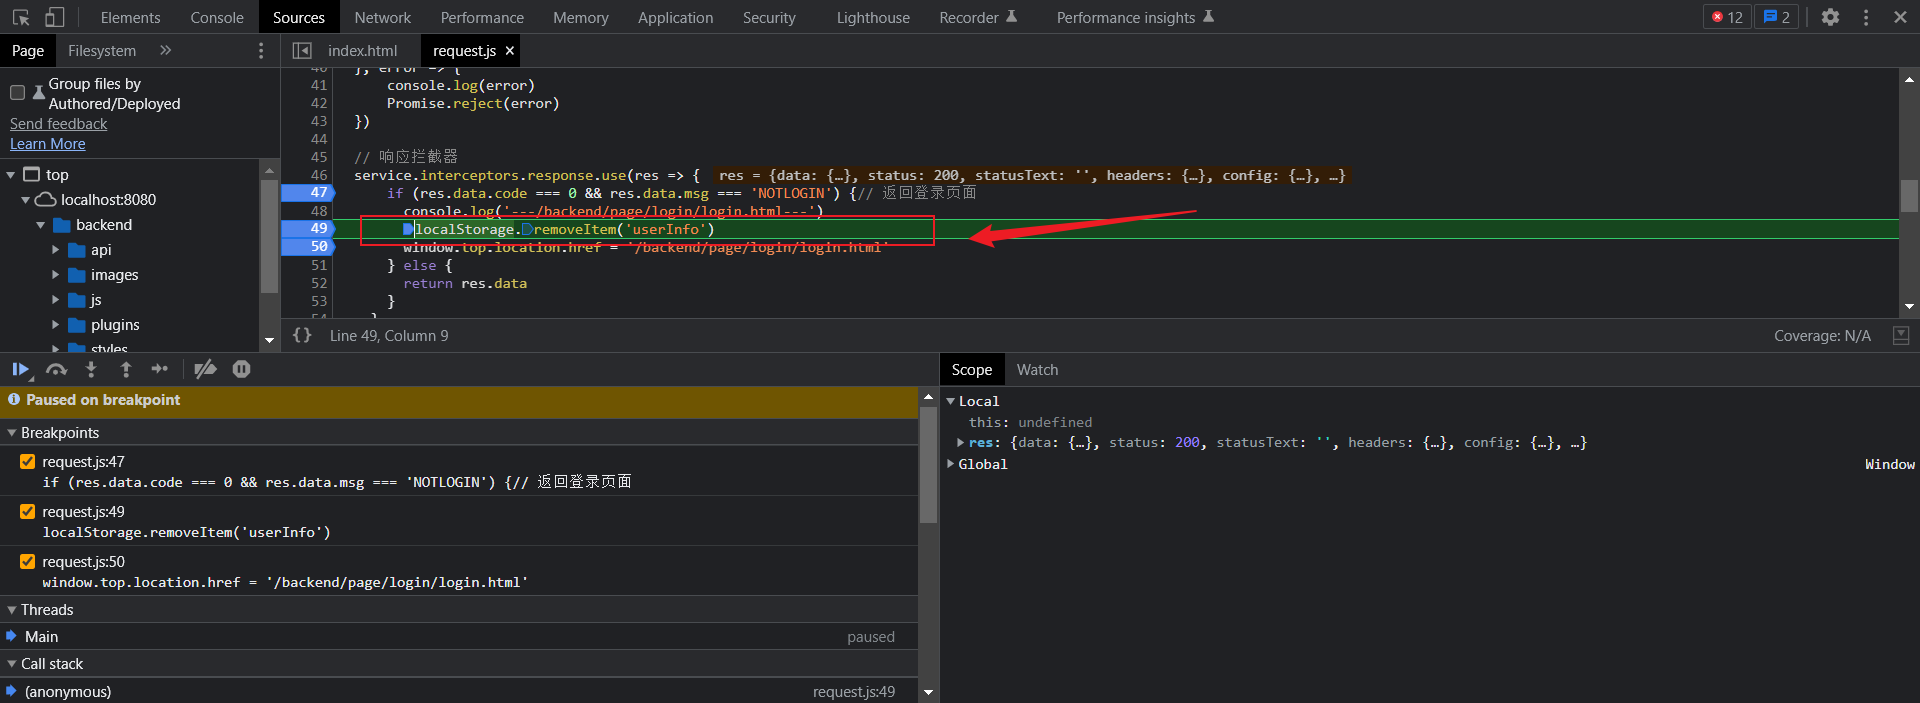Close the request.js editor tab
The height and width of the screenshot is (703, 1920).
pos(510,50)
